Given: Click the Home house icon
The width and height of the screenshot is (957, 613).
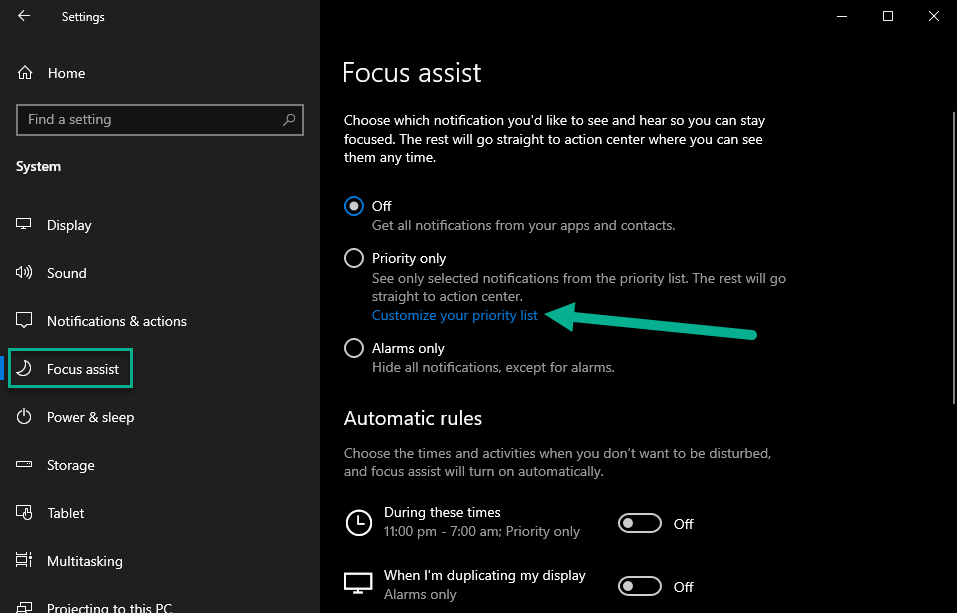Looking at the screenshot, I should tap(24, 73).
